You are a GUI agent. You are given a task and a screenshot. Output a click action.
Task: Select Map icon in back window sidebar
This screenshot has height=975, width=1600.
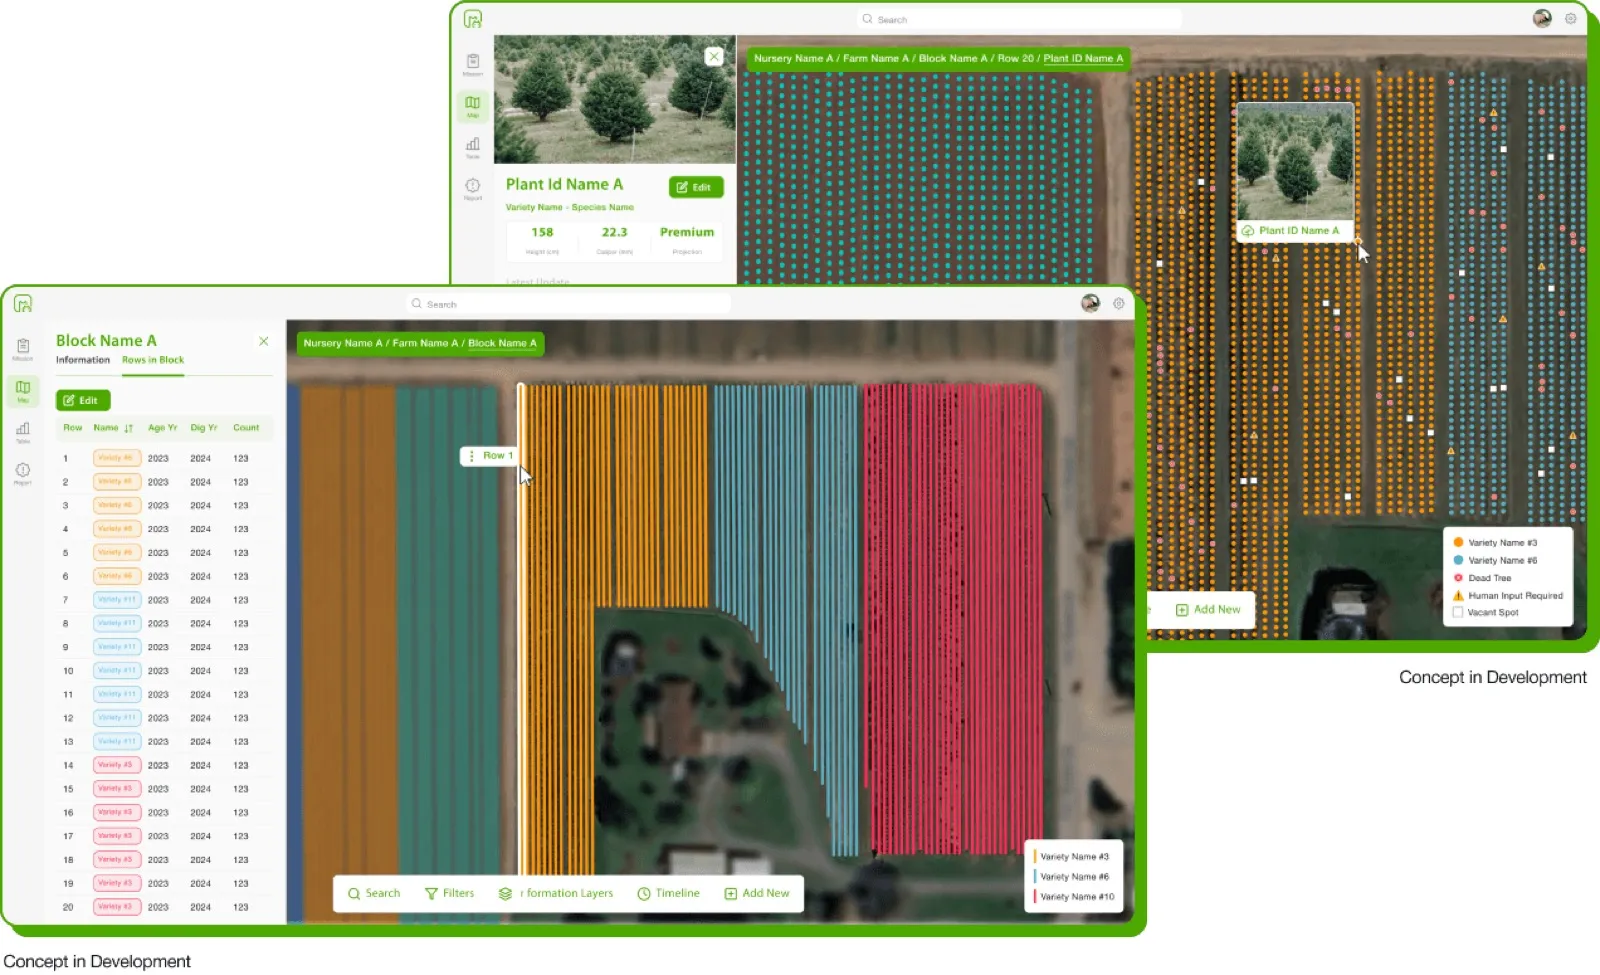pos(473,106)
